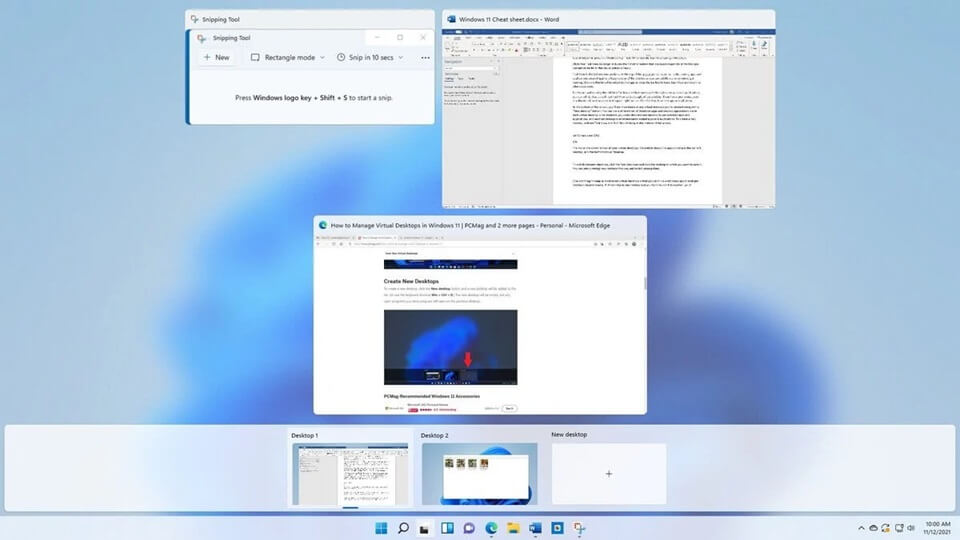This screenshot has height=540, width=960.
Task: Click the Snipping Tool title bar icon
Action: [x=195, y=19]
